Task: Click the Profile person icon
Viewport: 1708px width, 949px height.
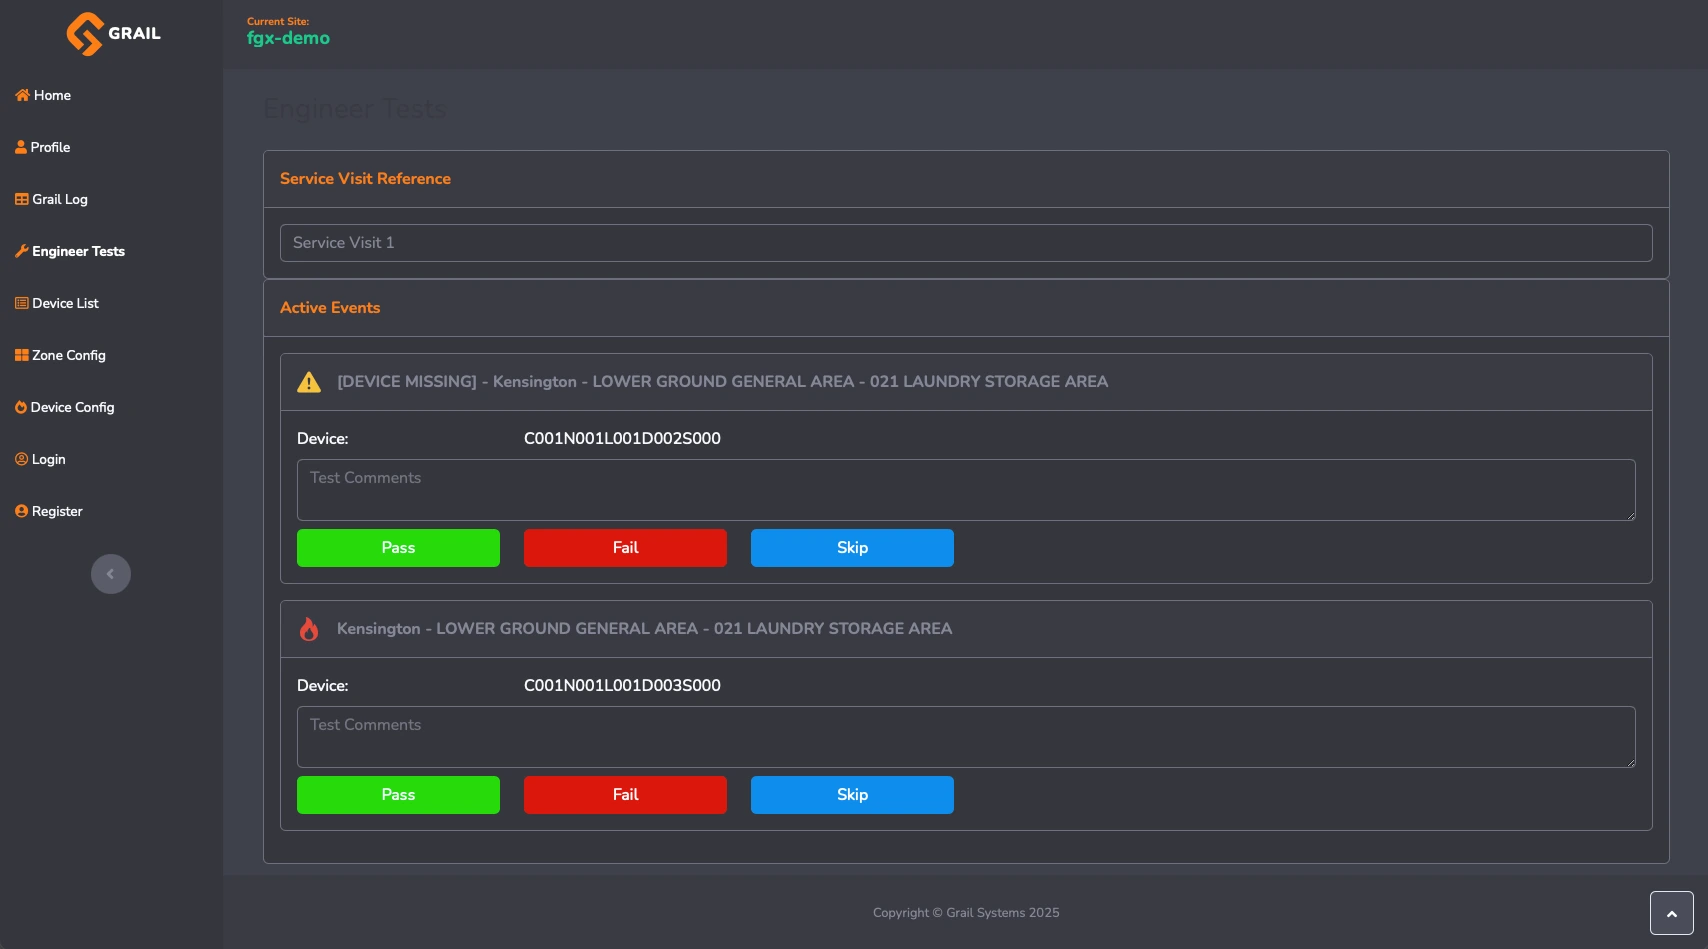Action: [x=21, y=147]
